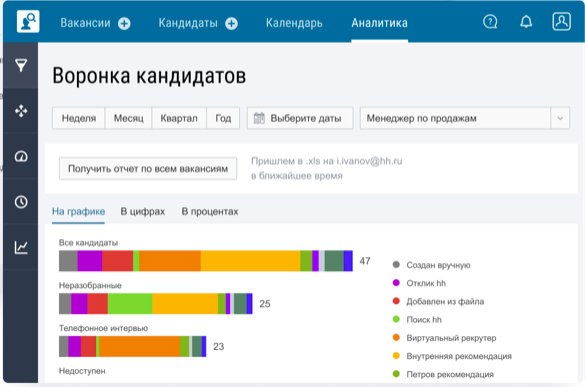
Task: Open Выберите даты date picker
Action: click(300, 118)
